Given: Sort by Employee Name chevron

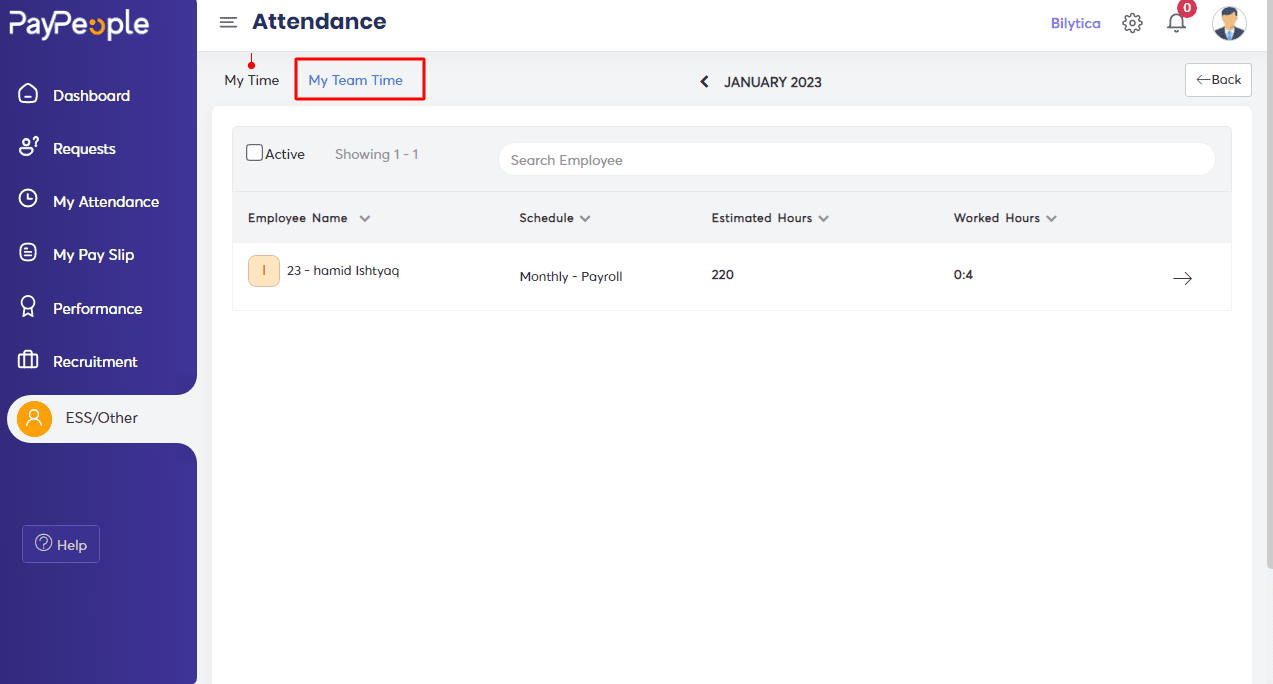Looking at the screenshot, I should click(365, 218).
